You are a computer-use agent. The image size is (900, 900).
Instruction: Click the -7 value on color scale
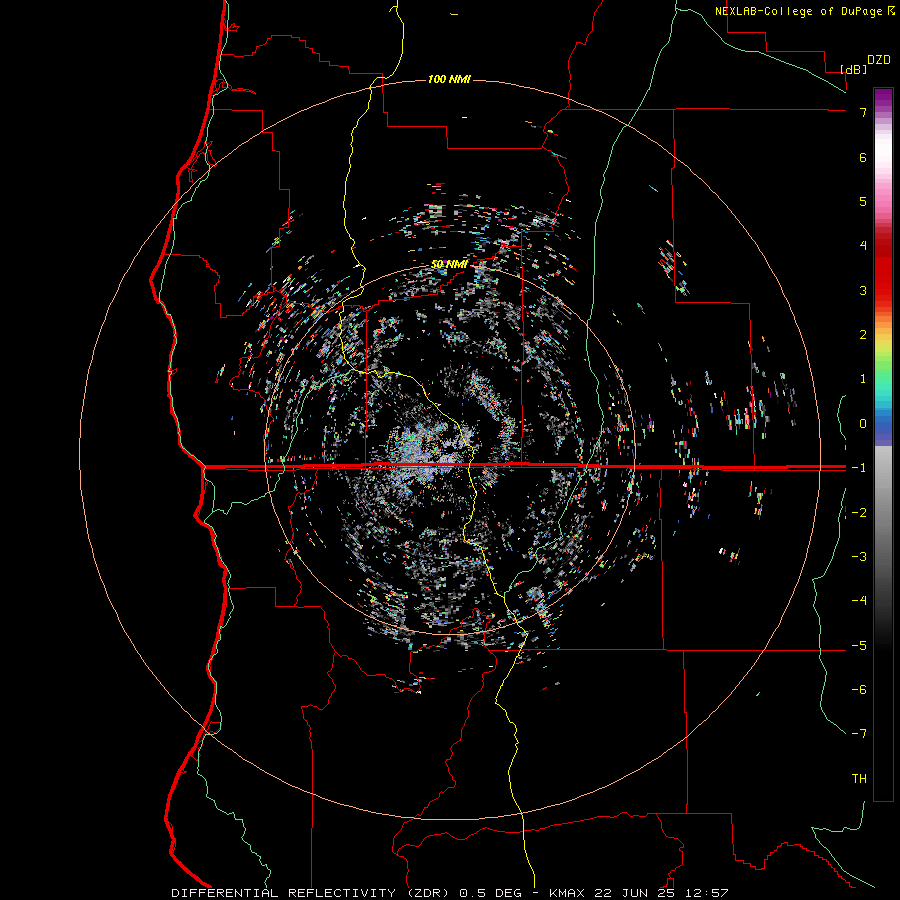[859, 734]
